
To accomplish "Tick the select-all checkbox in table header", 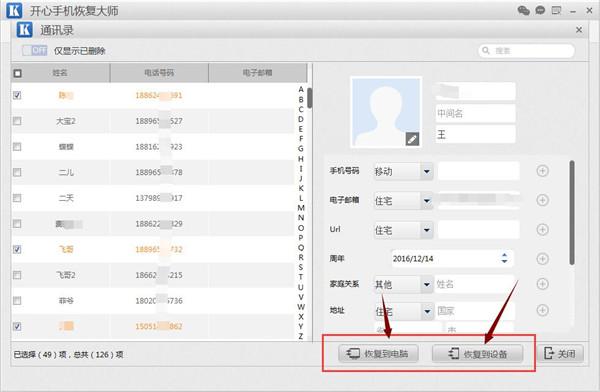I will 18,73.
